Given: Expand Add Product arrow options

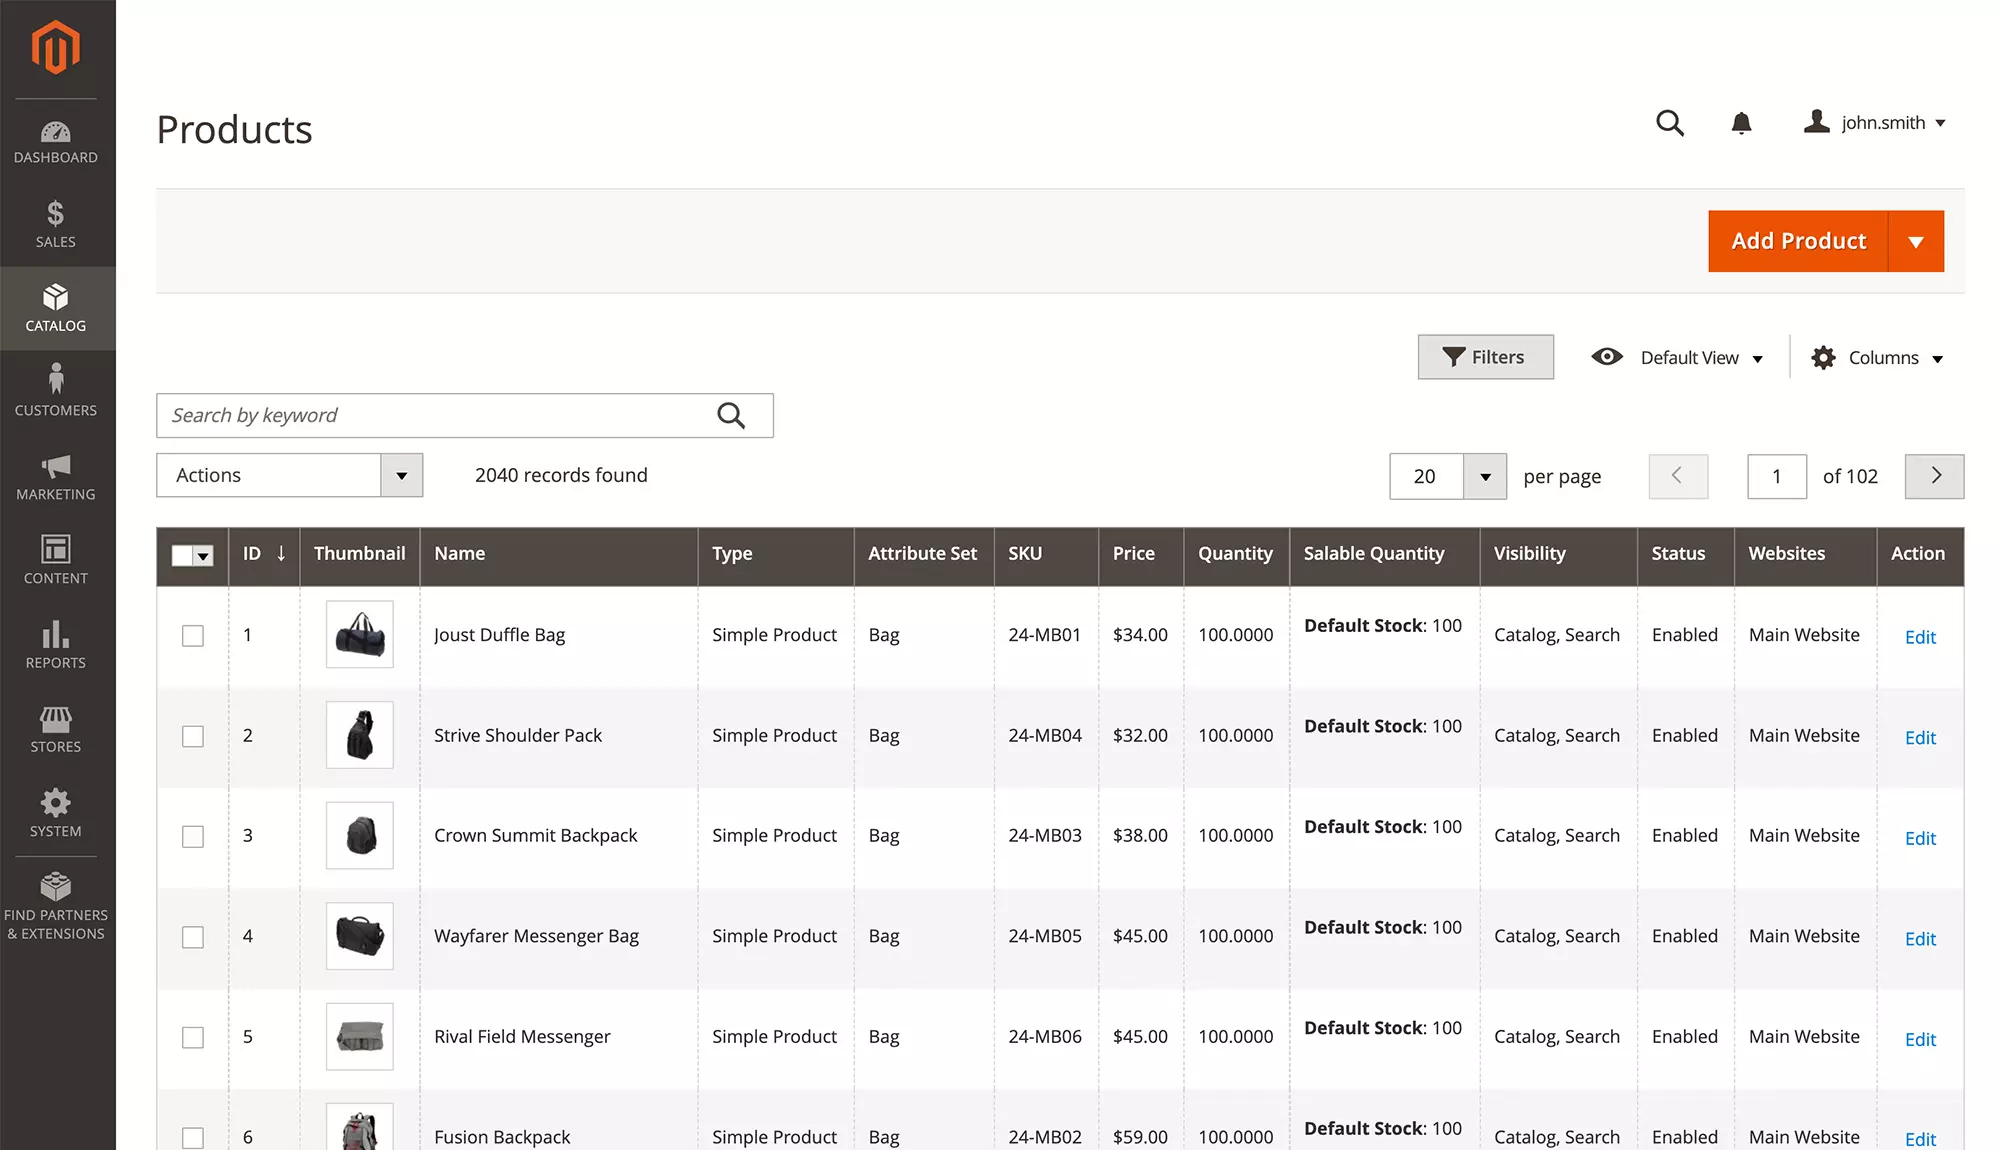Looking at the screenshot, I should pyautogui.click(x=1915, y=241).
